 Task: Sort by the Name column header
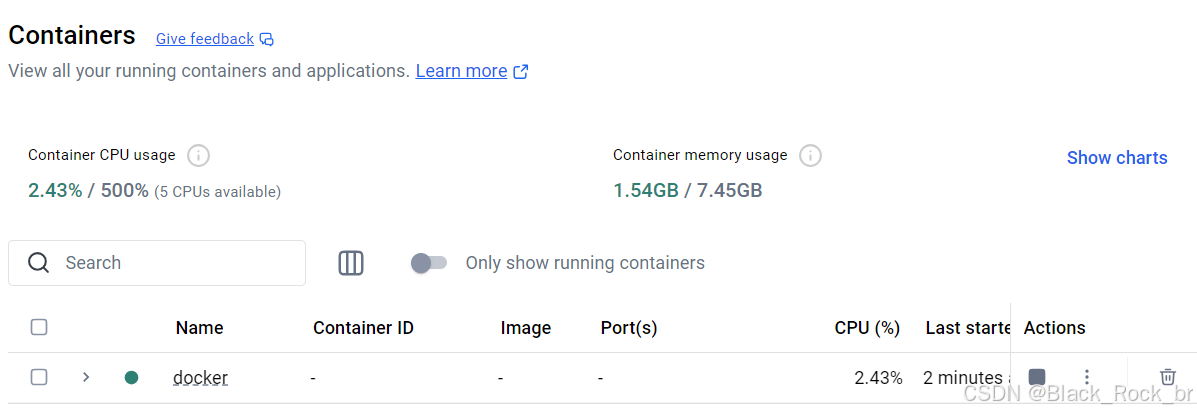coord(199,328)
